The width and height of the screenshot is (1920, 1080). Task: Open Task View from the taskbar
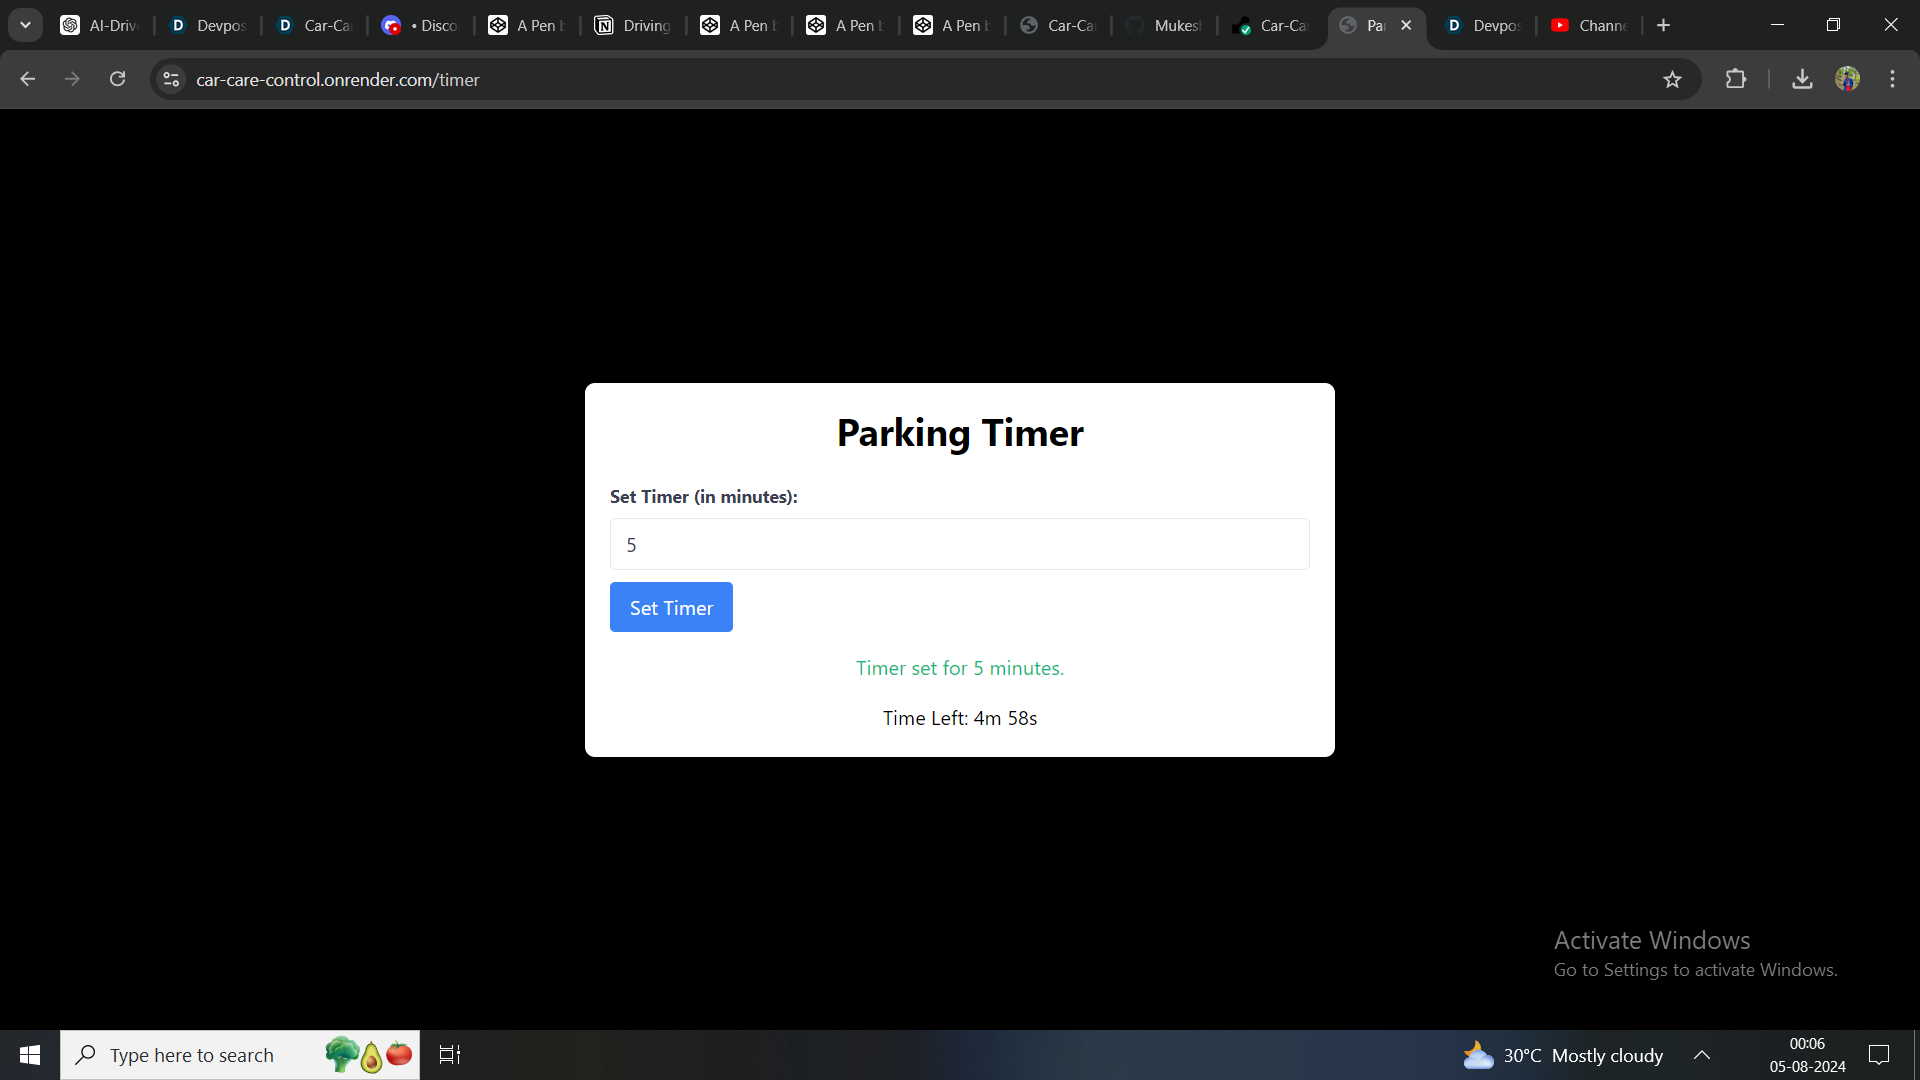(x=449, y=1054)
